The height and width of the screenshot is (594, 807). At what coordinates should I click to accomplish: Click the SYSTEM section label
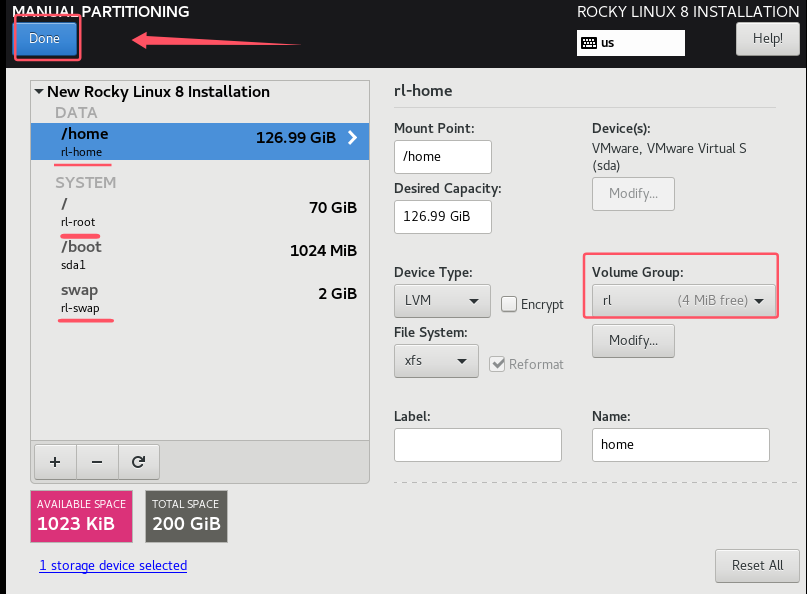[86, 183]
